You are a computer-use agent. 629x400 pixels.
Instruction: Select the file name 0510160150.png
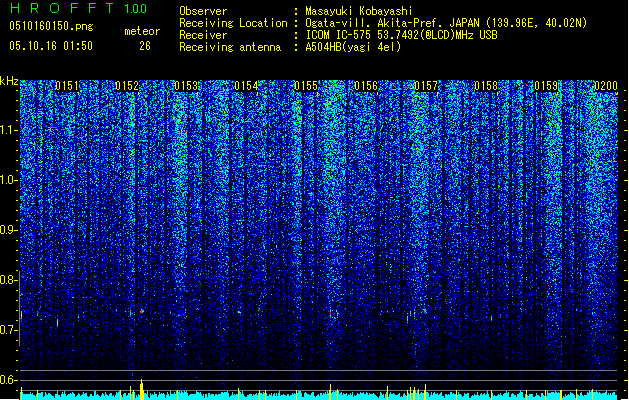click(51, 27)
